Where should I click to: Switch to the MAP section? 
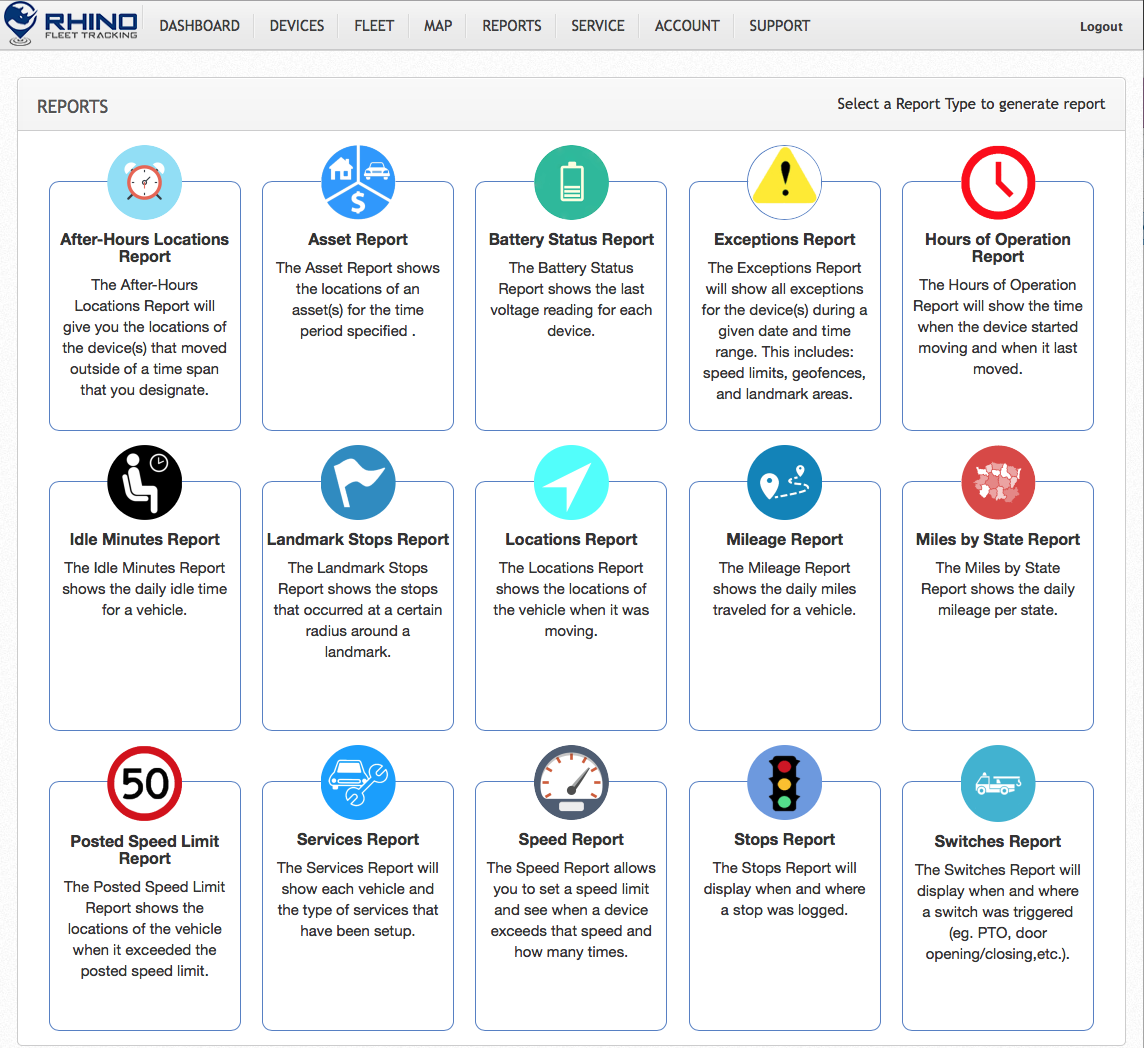coord(437,26)
